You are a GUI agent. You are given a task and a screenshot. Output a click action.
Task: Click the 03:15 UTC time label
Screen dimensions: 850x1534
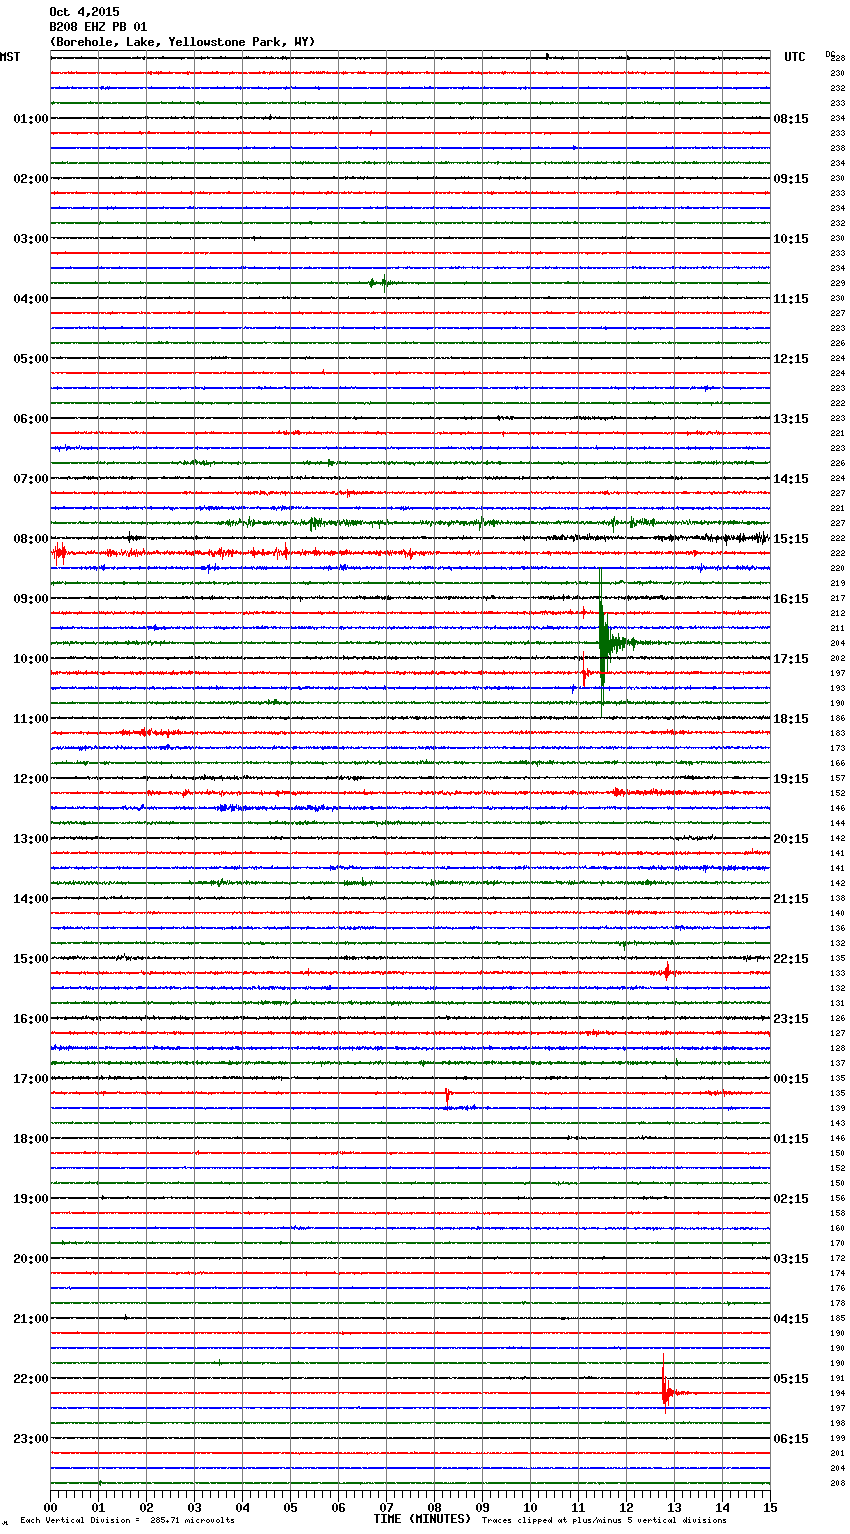tap(791, 1259)
